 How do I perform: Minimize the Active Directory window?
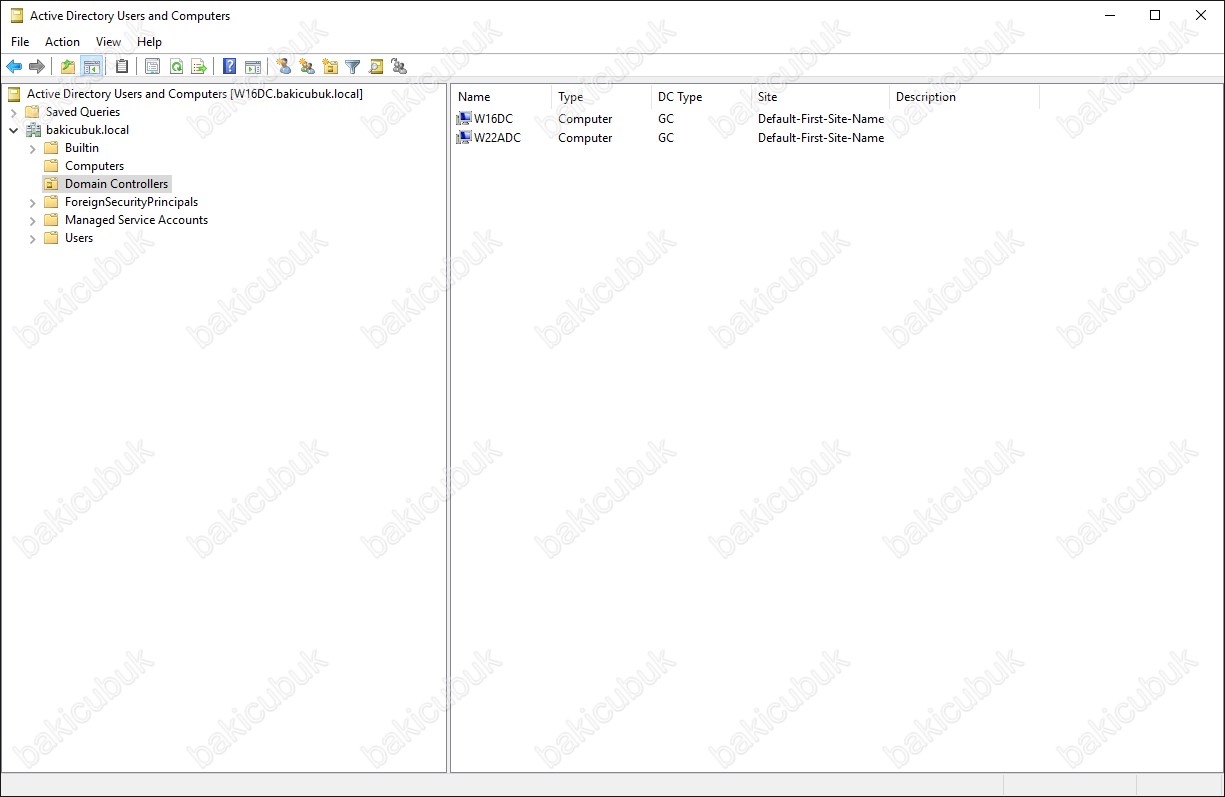tap(1109, 15)
